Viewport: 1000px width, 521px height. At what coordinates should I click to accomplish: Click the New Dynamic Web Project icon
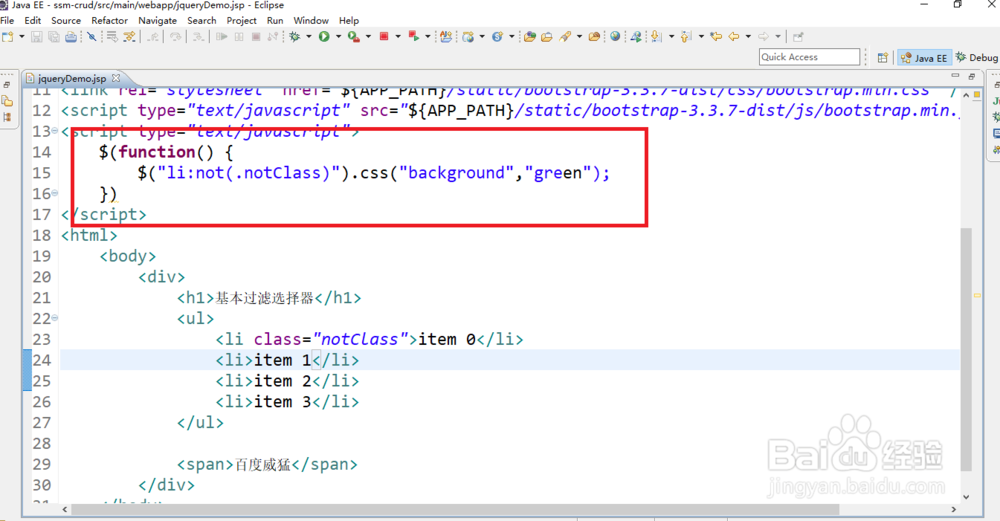(x=468, y=37)
